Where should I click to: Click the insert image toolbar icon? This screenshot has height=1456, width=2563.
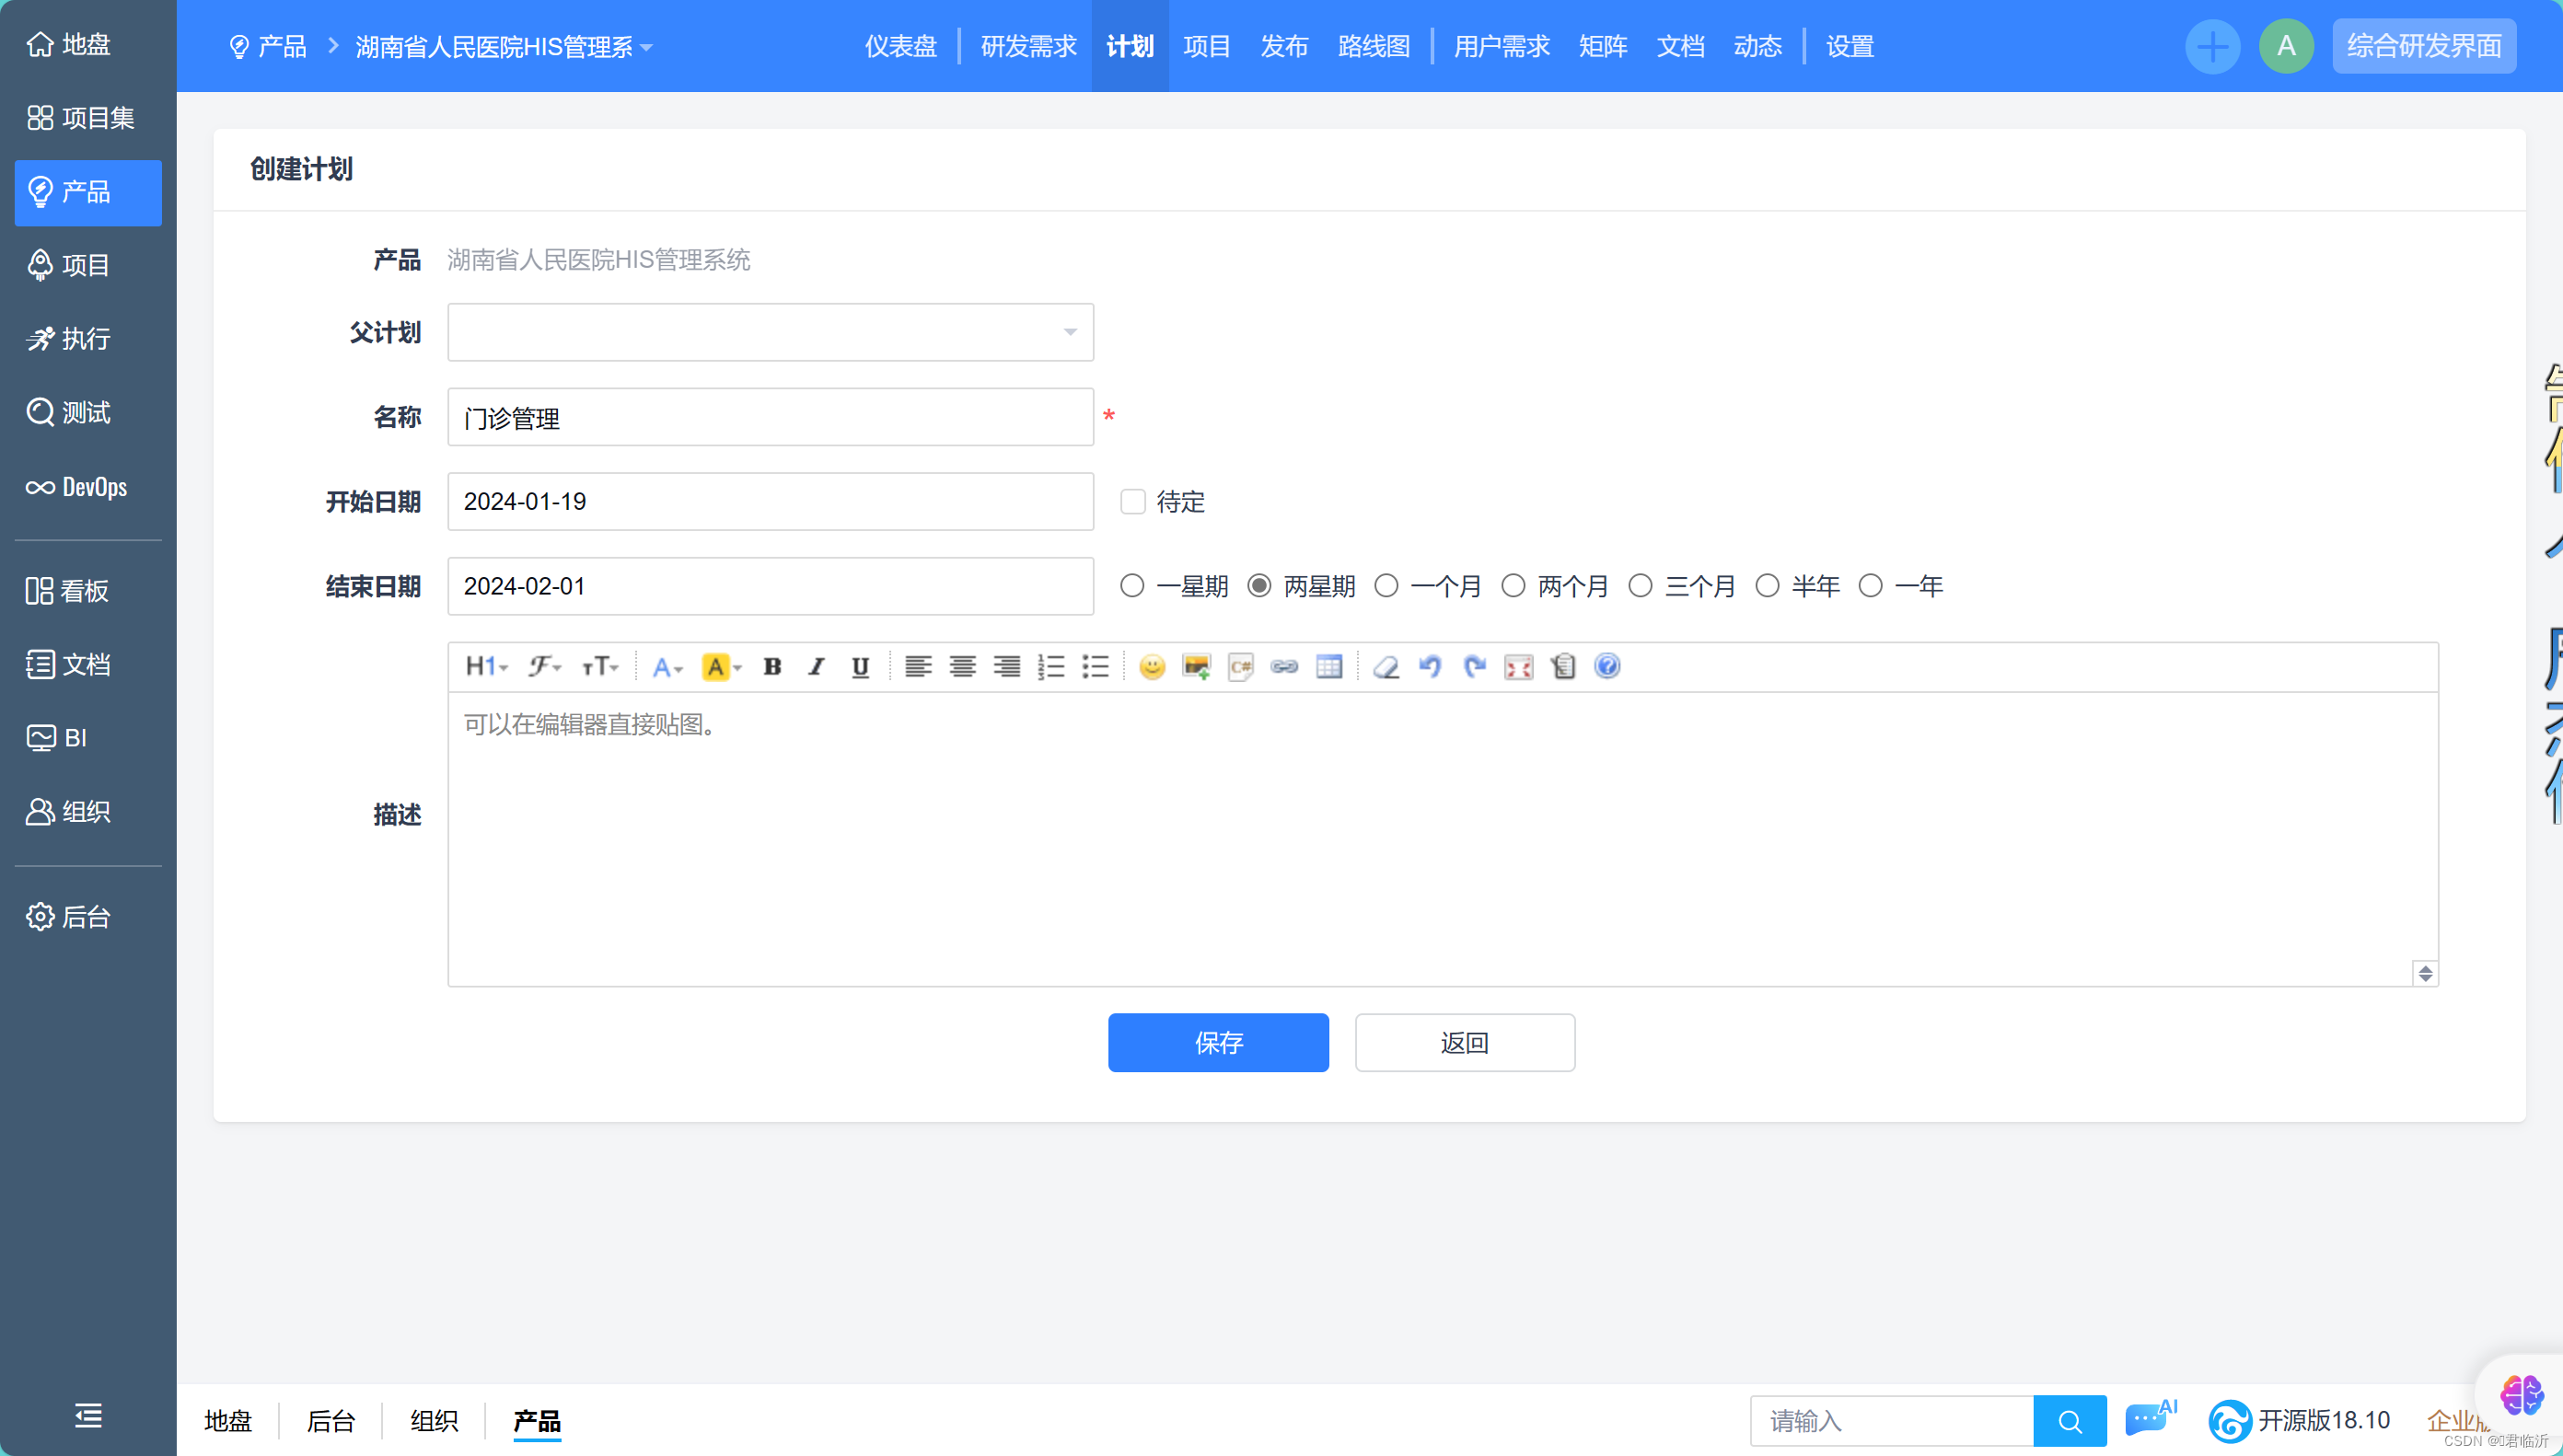(1196, 667)
